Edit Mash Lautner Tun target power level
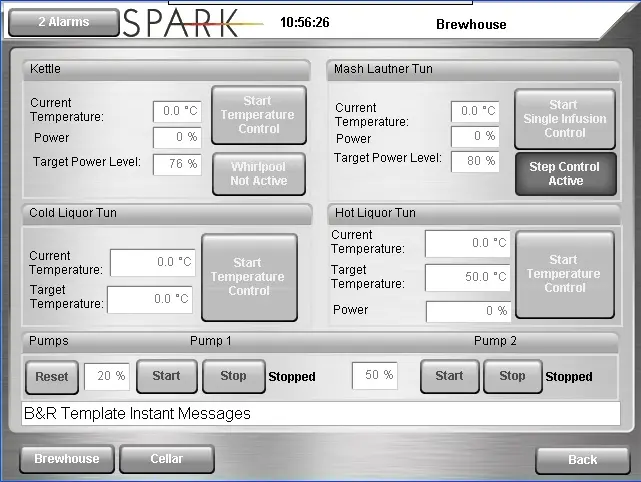641x482 pixels. pos(475,161)
